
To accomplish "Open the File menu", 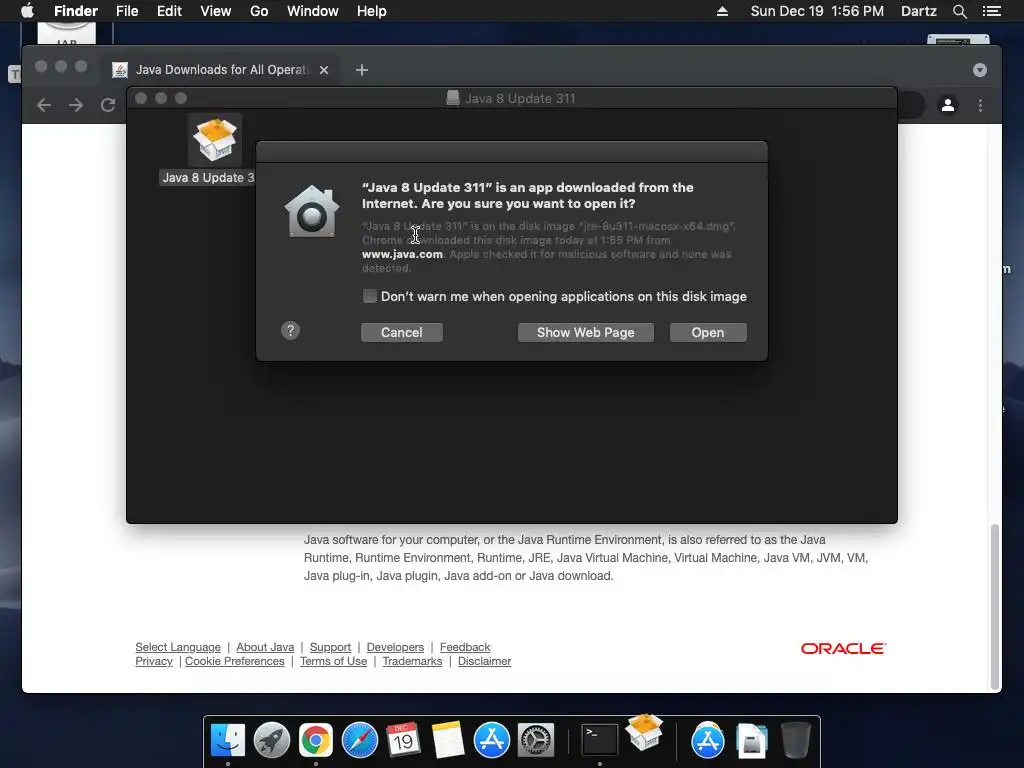I will point(127,11).
